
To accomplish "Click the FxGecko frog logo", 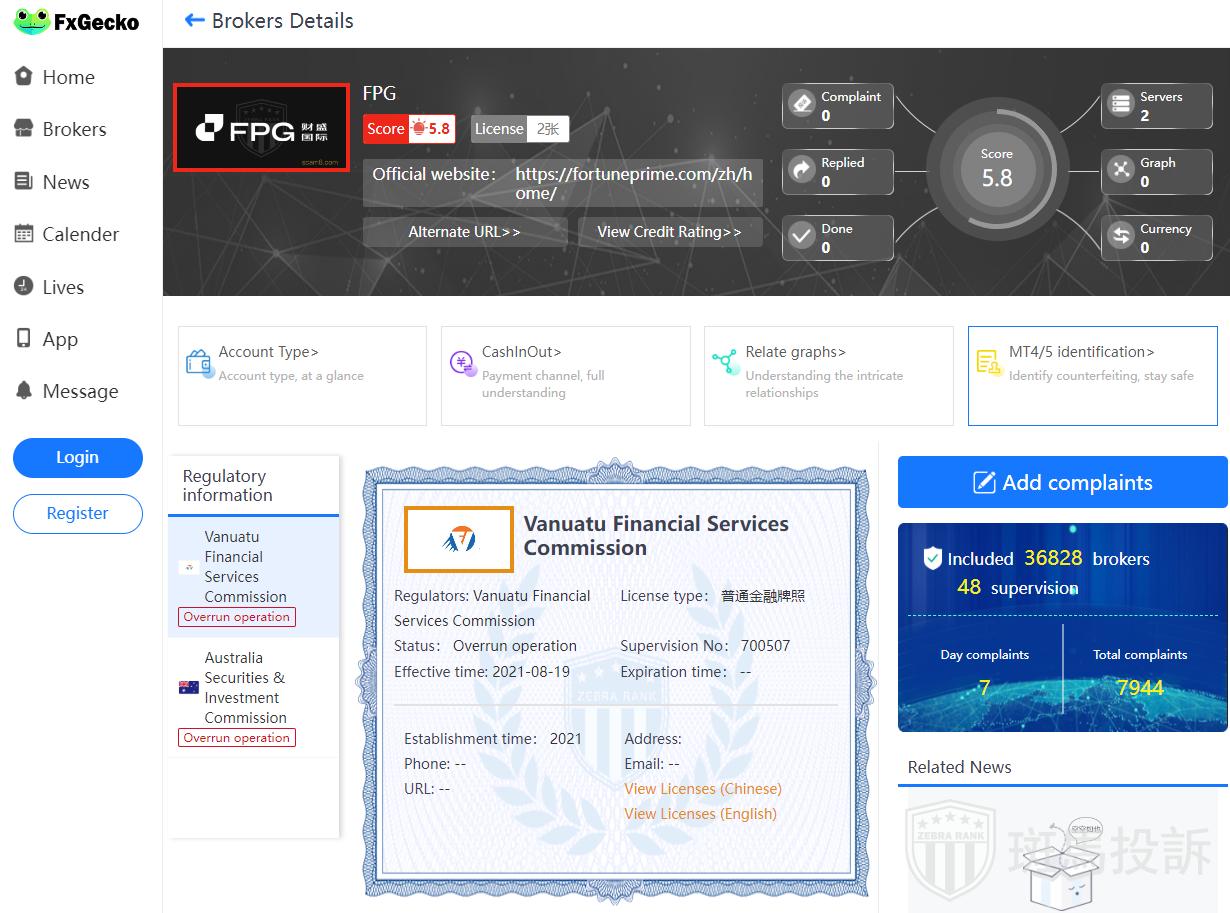I will pos(32,21).
